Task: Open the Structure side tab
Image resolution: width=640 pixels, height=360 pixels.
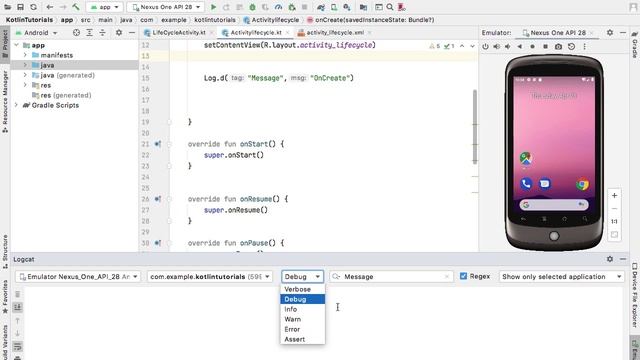Action: tap(5, 251)
